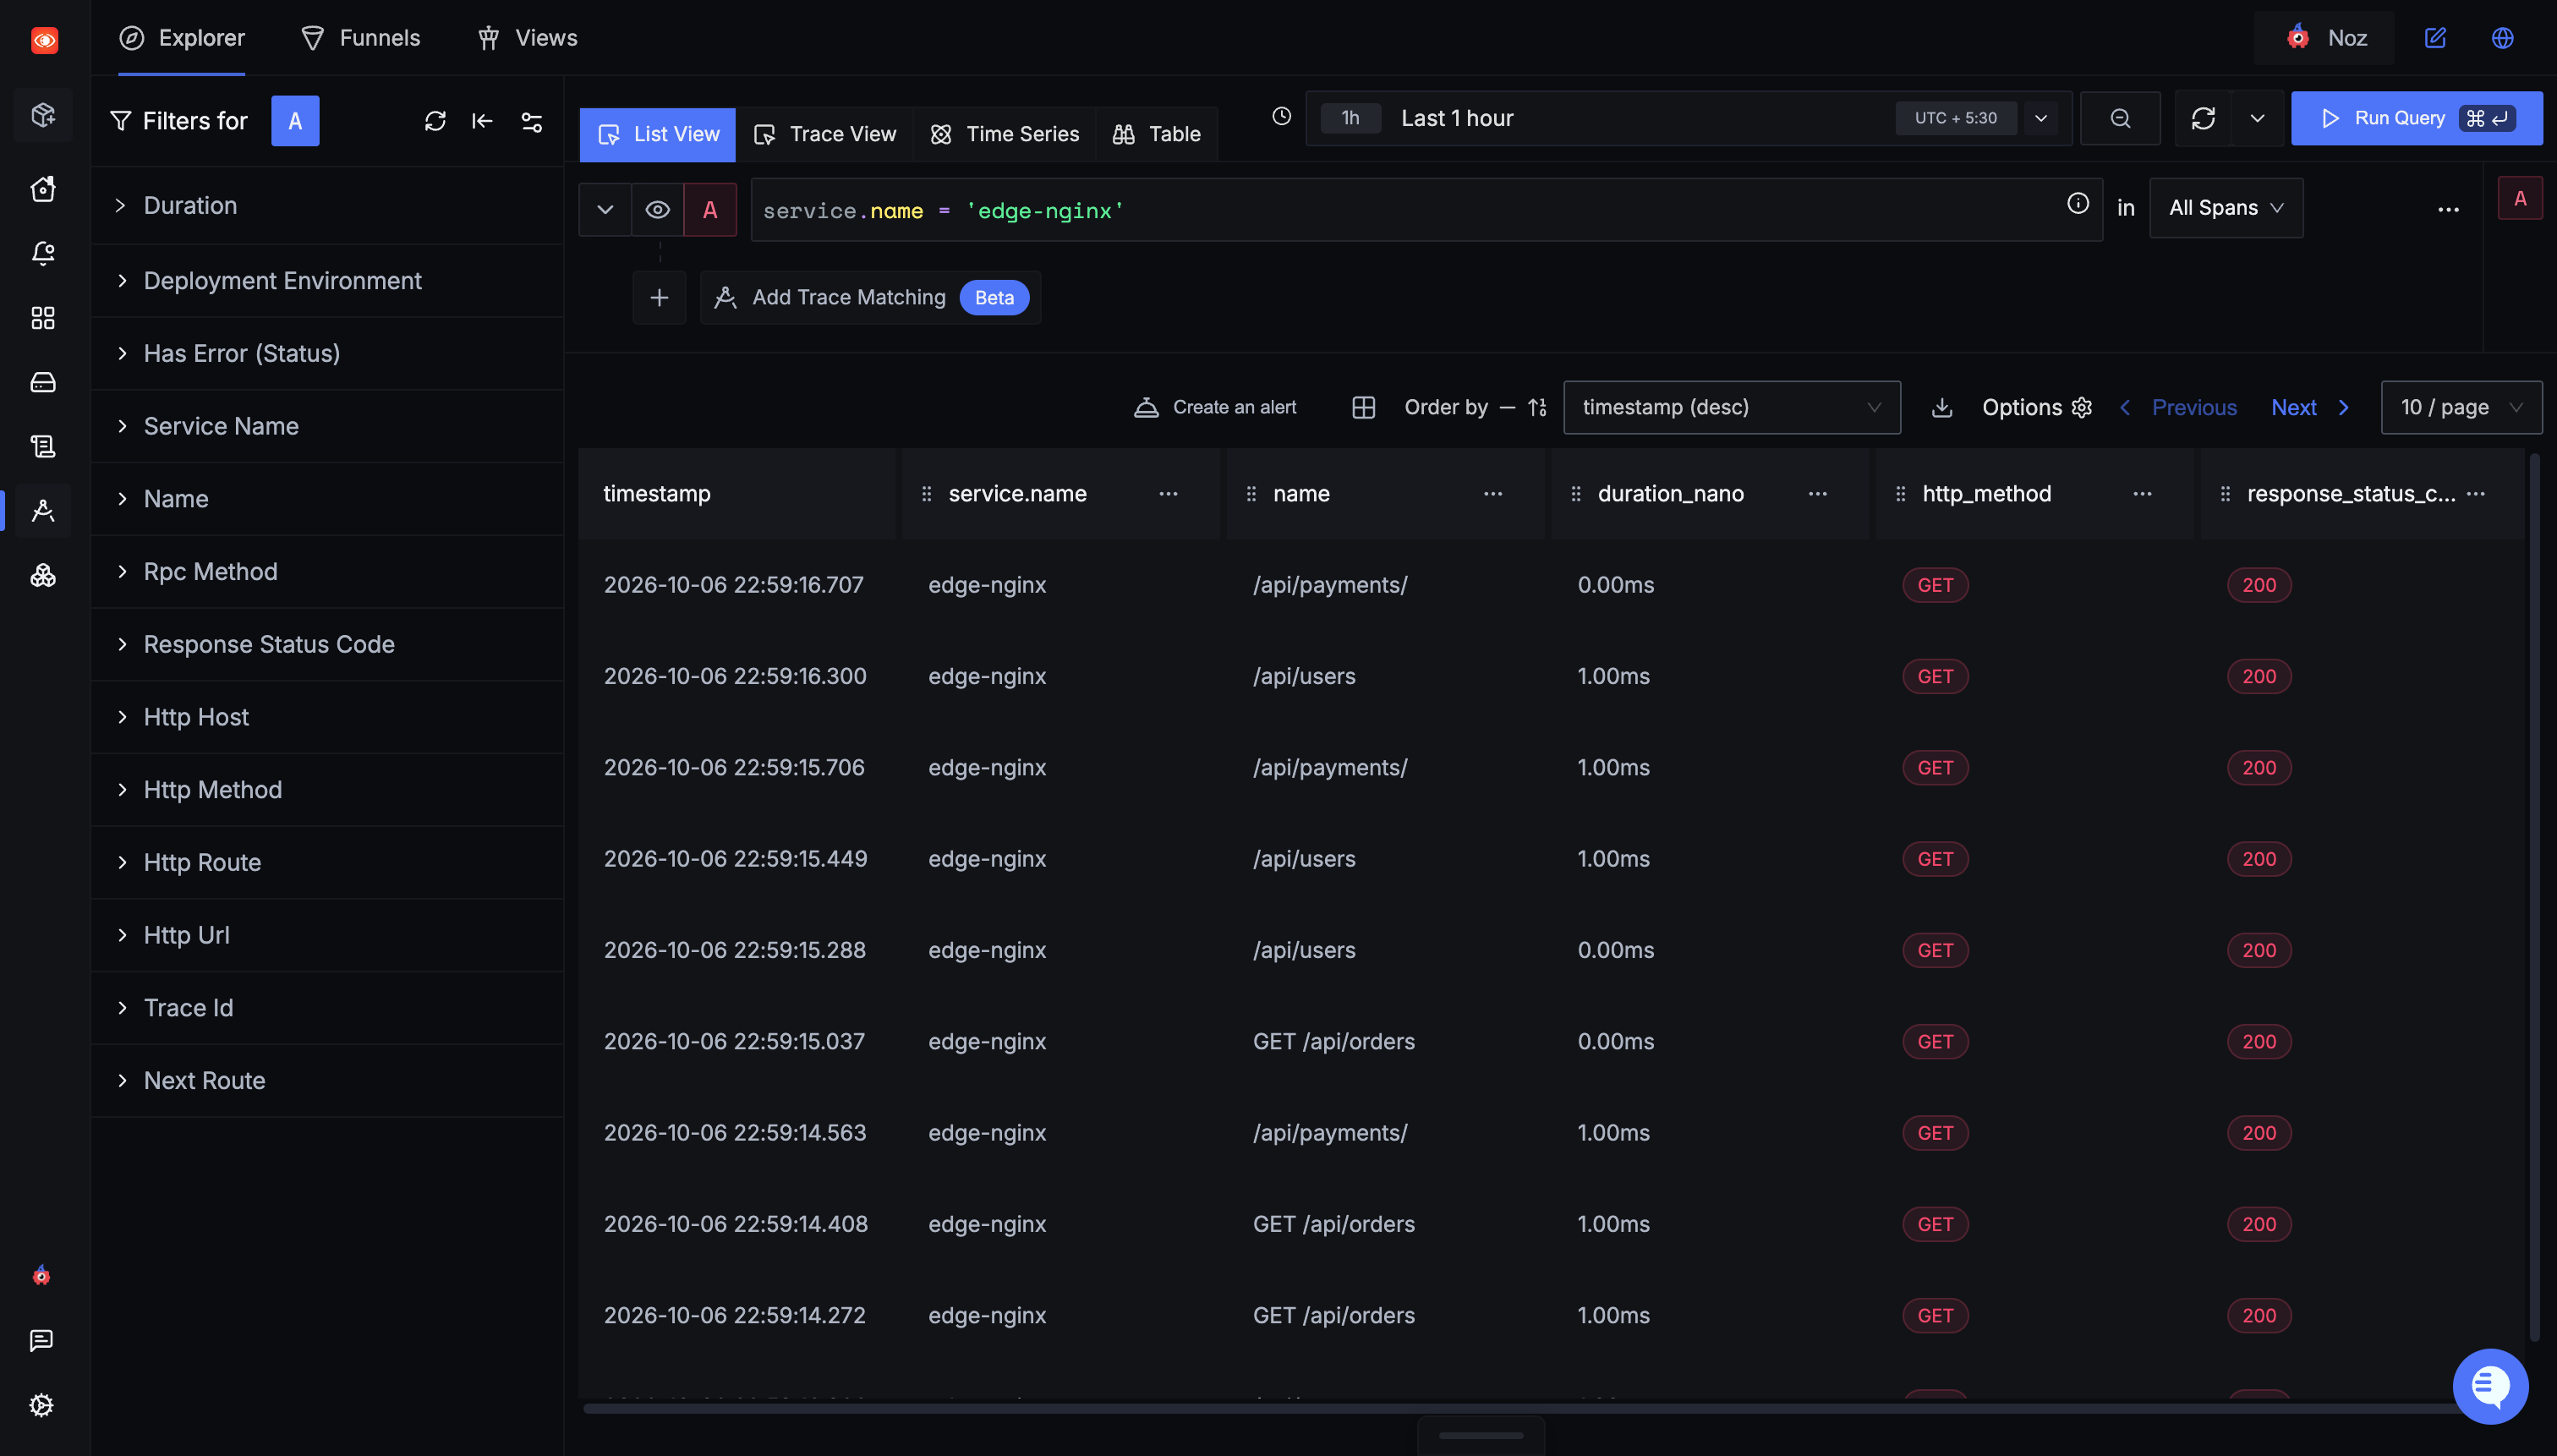
Task: Click the globe icon top right
Action: pos(2502,38)
